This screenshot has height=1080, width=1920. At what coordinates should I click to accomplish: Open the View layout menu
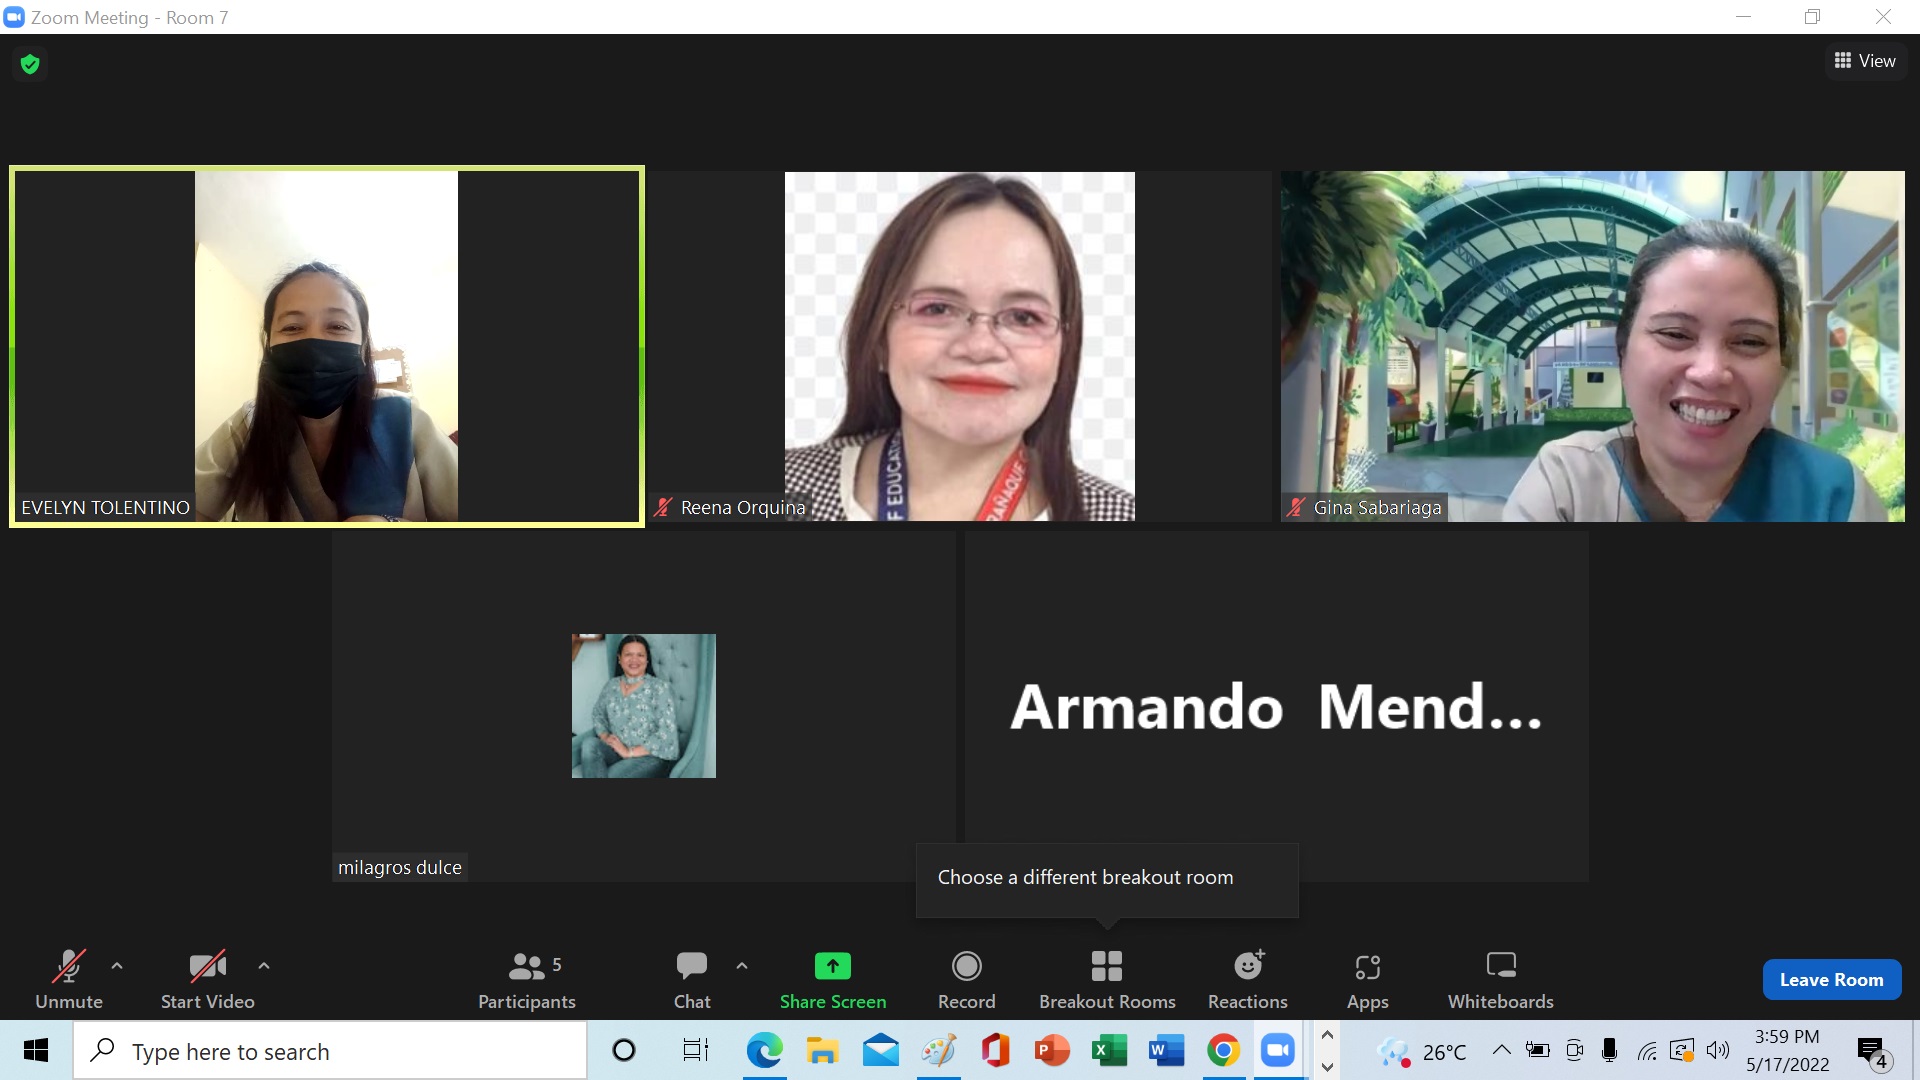pos(1865,61)
